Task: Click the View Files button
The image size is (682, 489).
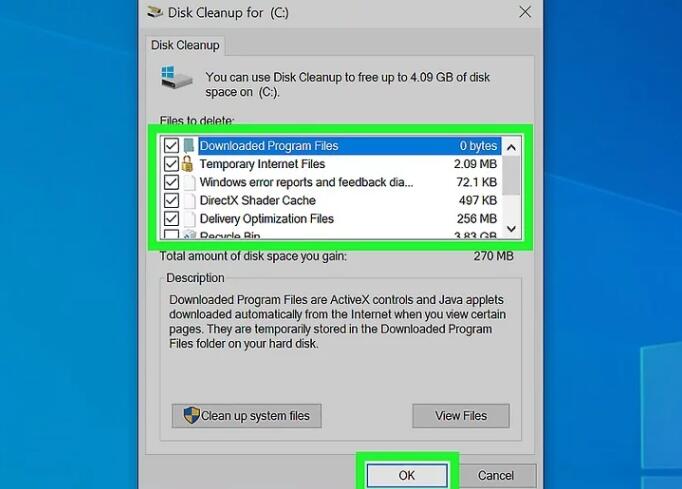Action: point(461,416)
